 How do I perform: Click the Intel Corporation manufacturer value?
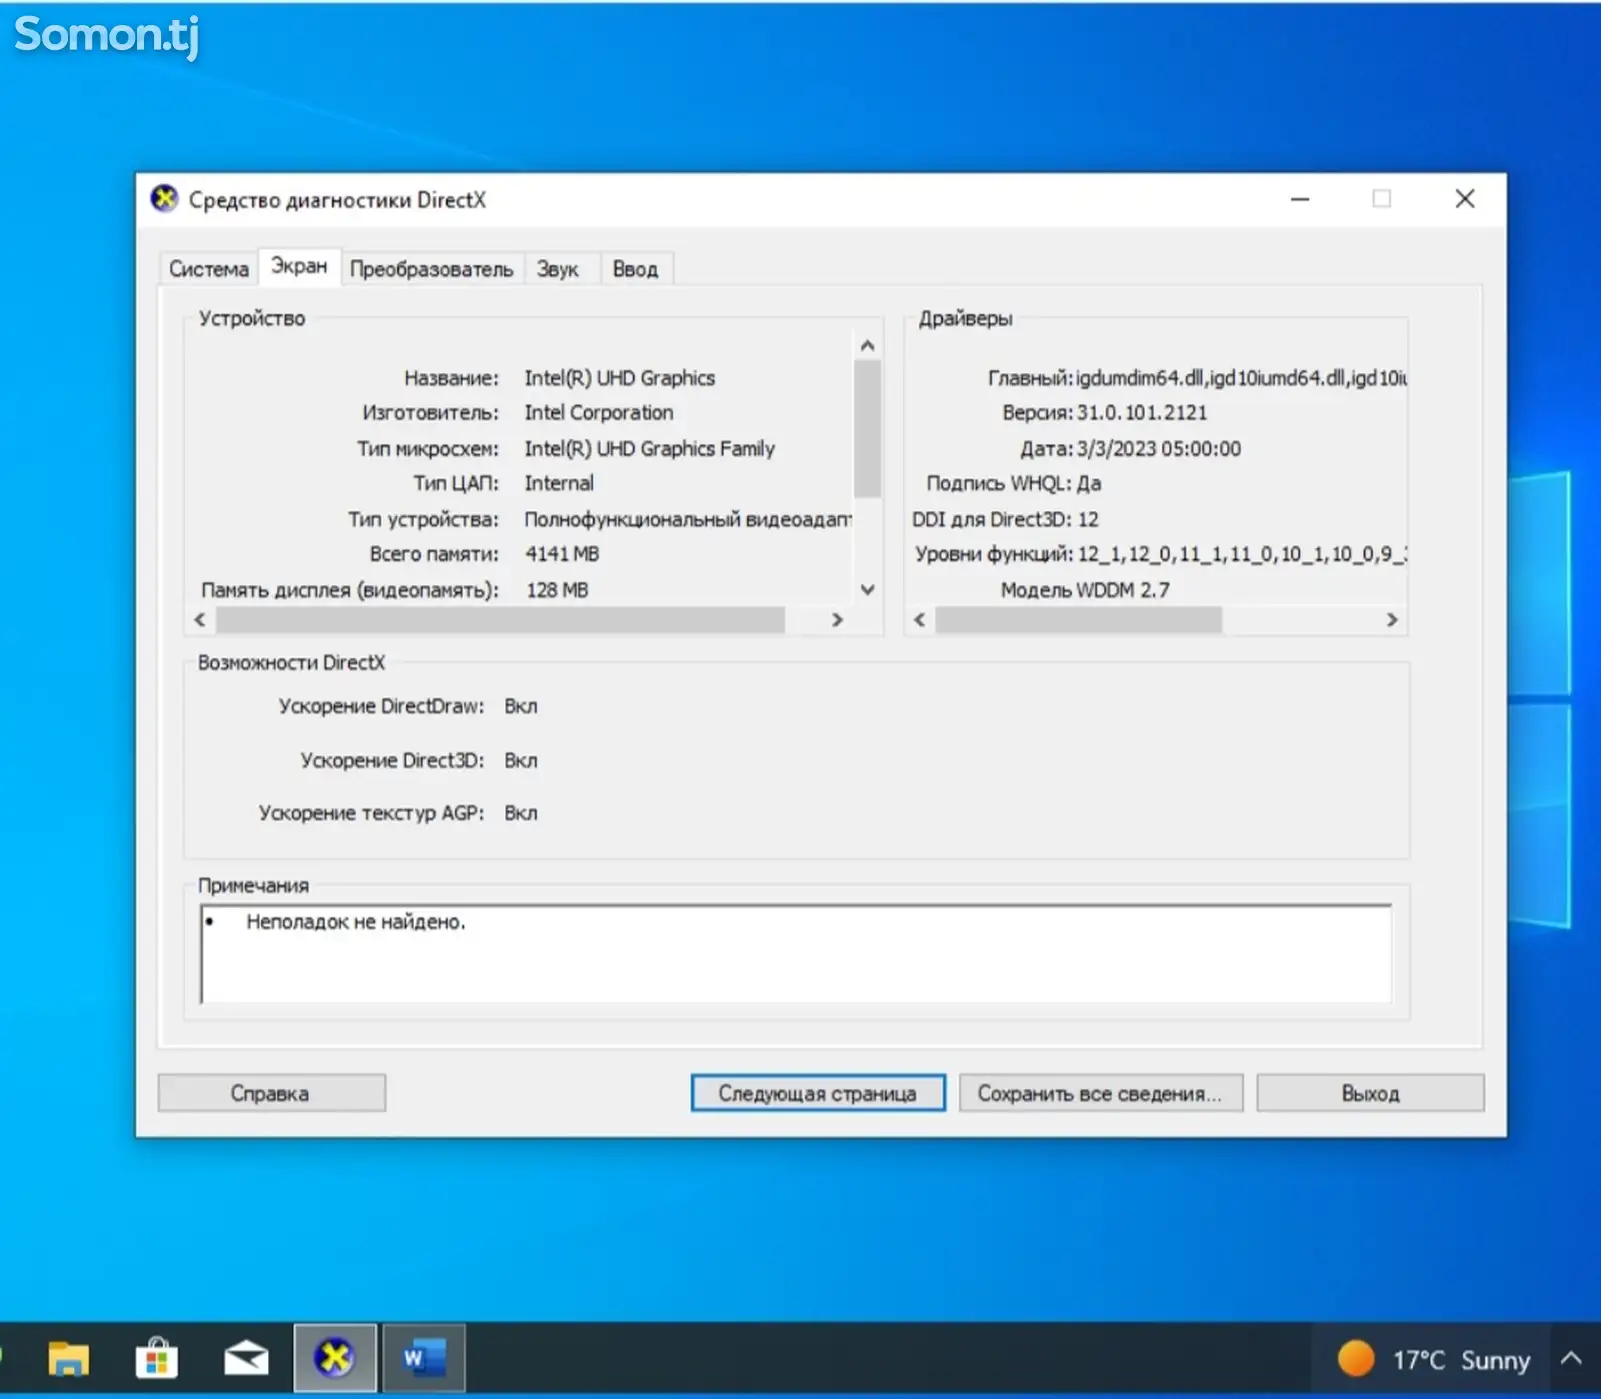pyautogui.click(x=599, y=413)
